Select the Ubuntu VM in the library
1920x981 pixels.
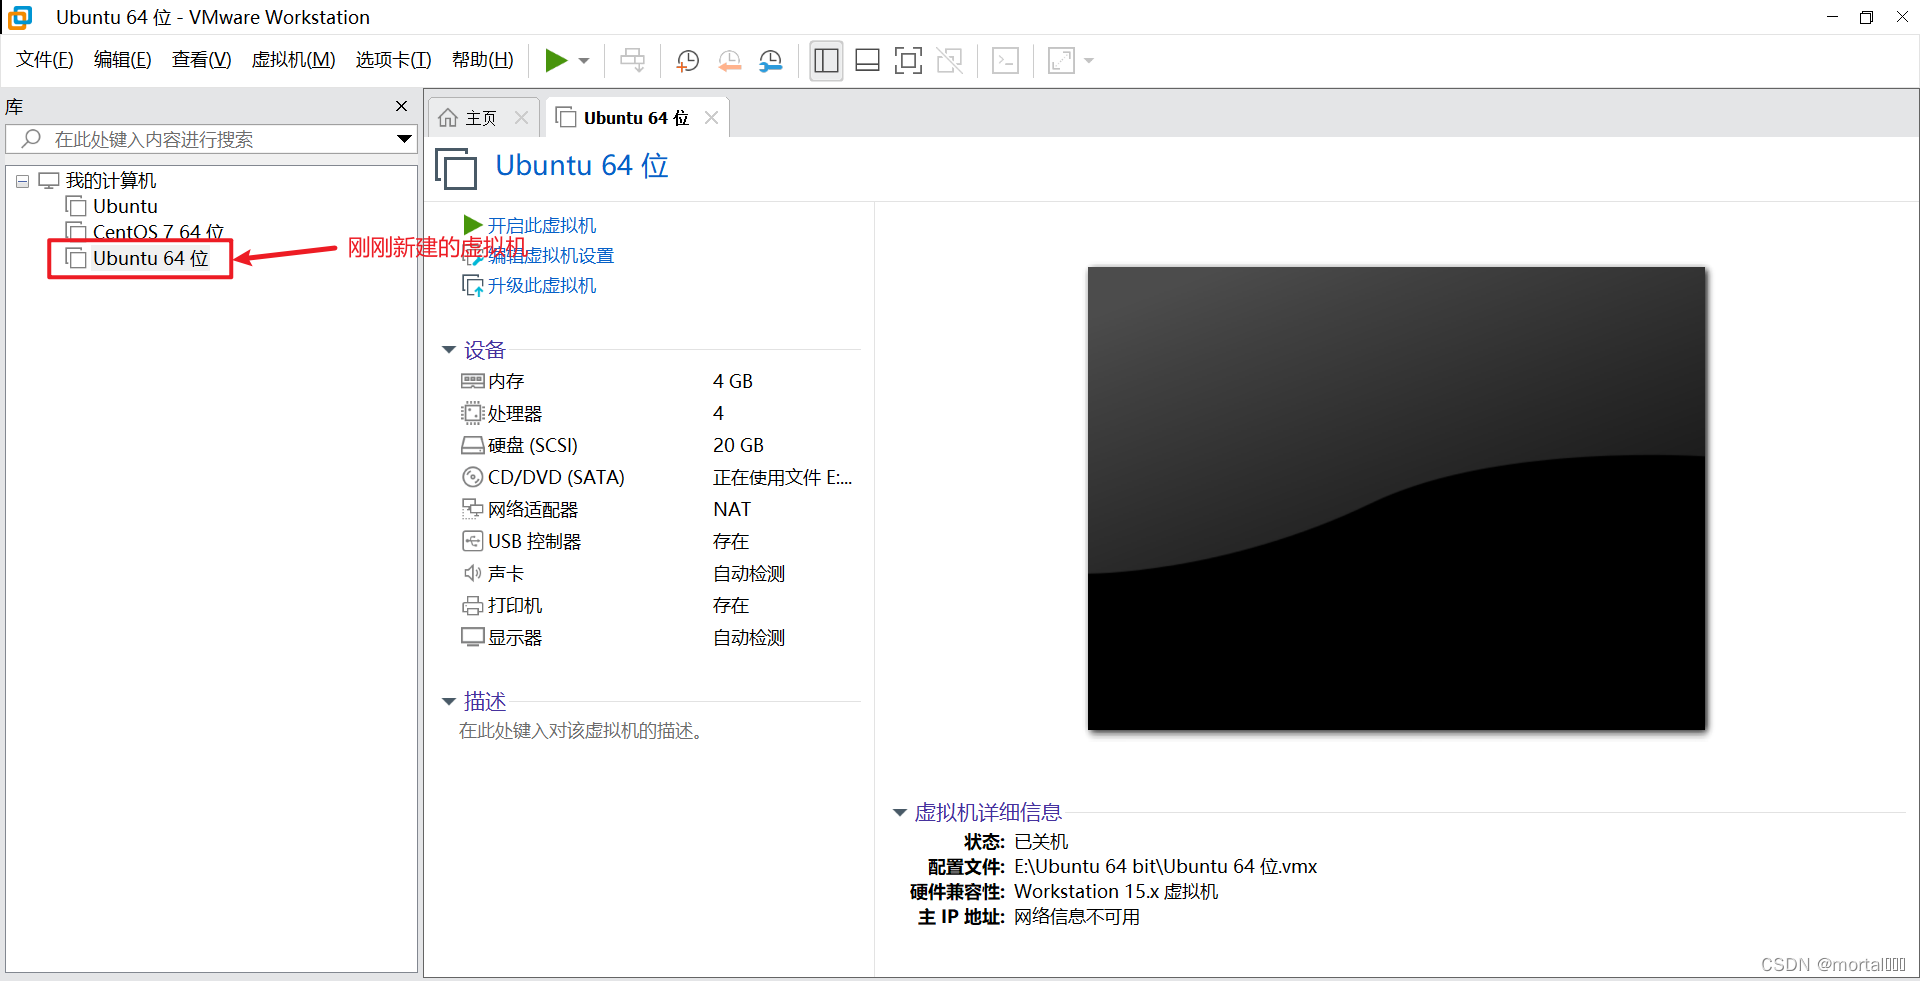[x=125, y=206]
